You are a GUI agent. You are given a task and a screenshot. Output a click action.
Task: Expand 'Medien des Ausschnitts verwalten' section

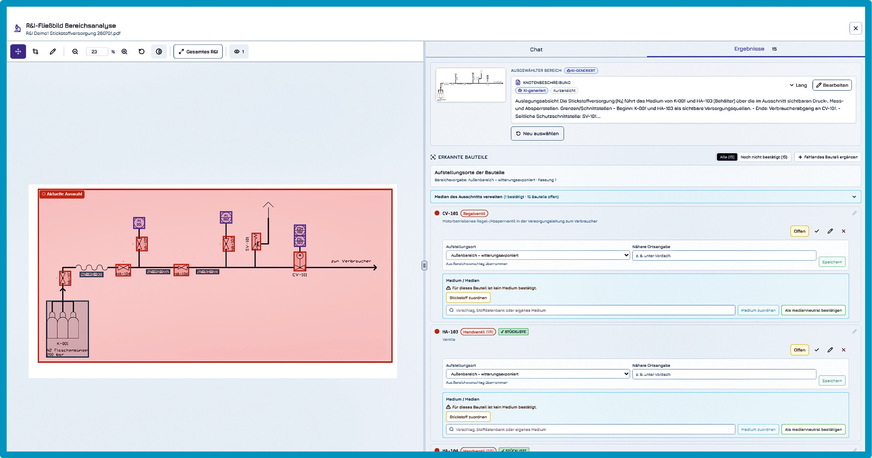pyautogui.click(x=646, y=197)
